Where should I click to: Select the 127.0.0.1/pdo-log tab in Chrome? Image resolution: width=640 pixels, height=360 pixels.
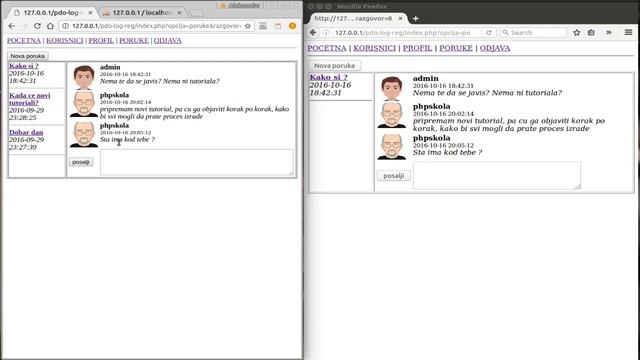51,13
